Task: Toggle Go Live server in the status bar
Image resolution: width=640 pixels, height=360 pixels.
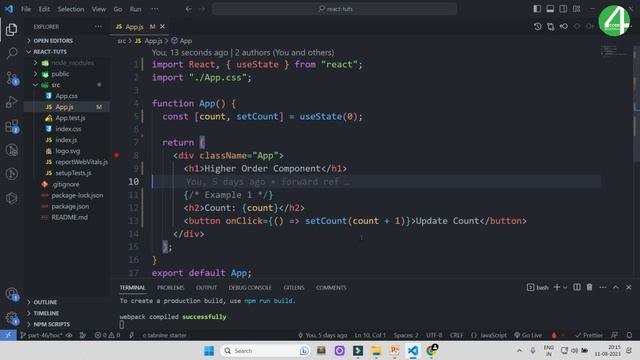Action: coord(528,335)
